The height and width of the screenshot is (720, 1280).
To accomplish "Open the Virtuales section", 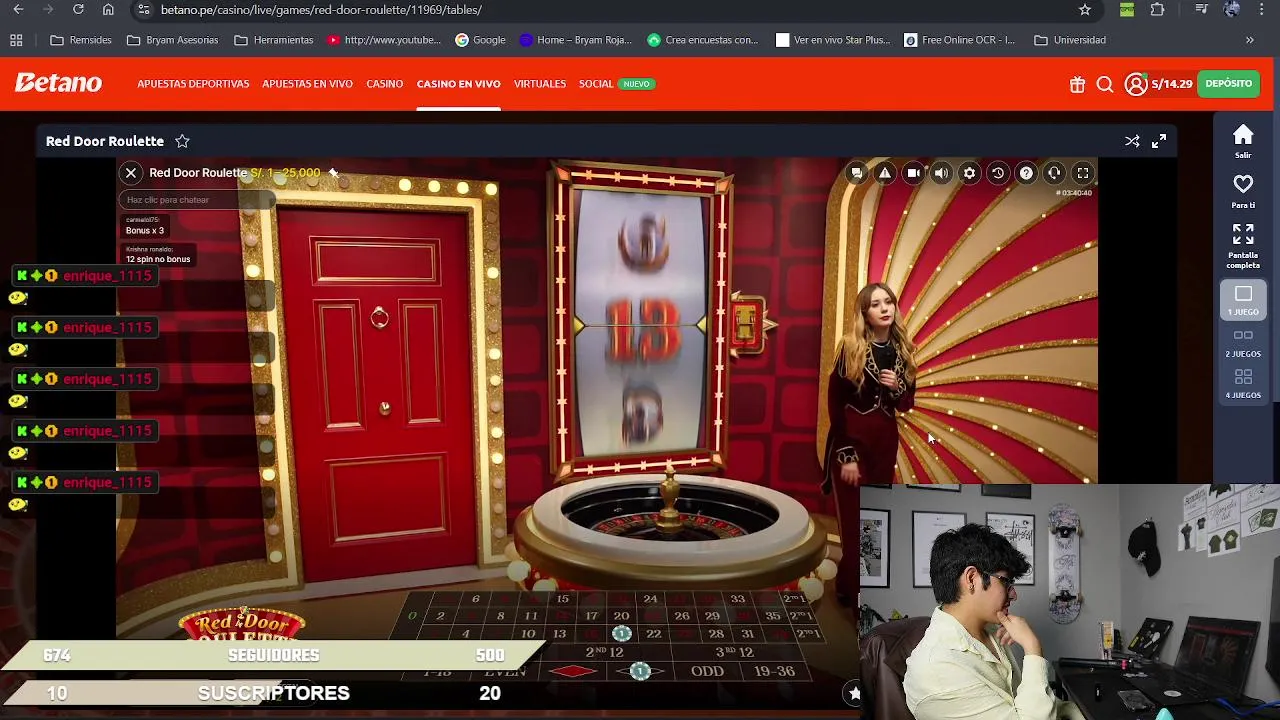I will pyautogui.click(x=540, y=84).
